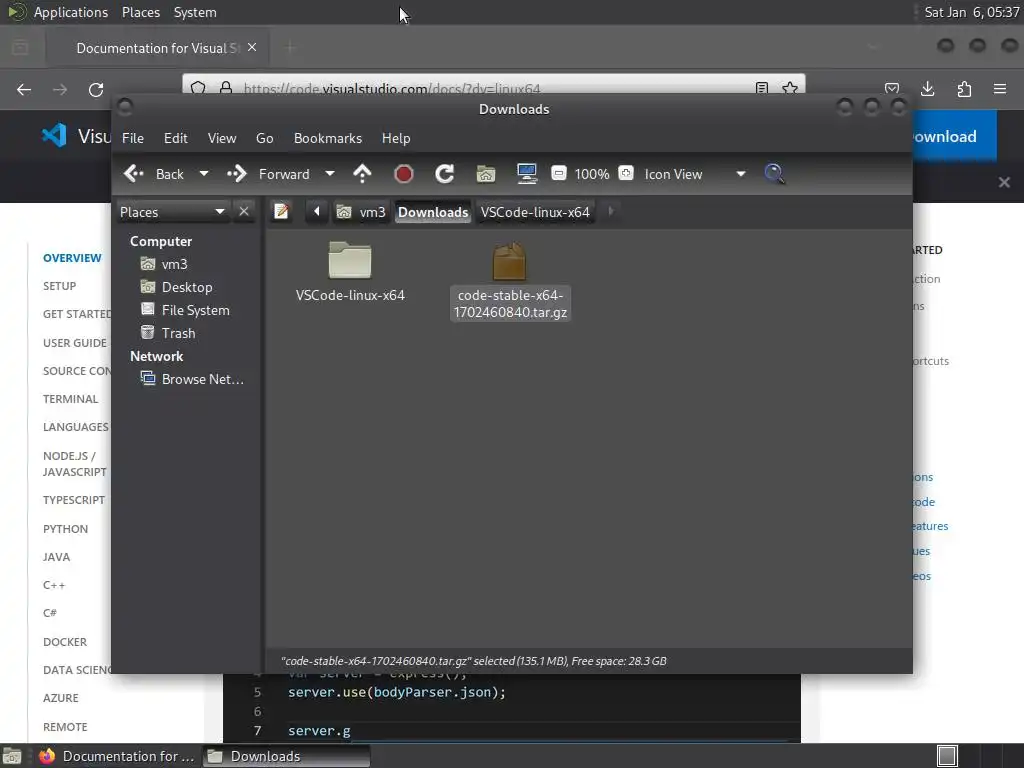Toggle reader view icon in address bar
Viewport: 1024px width, 768px height.
pos(761,88)
